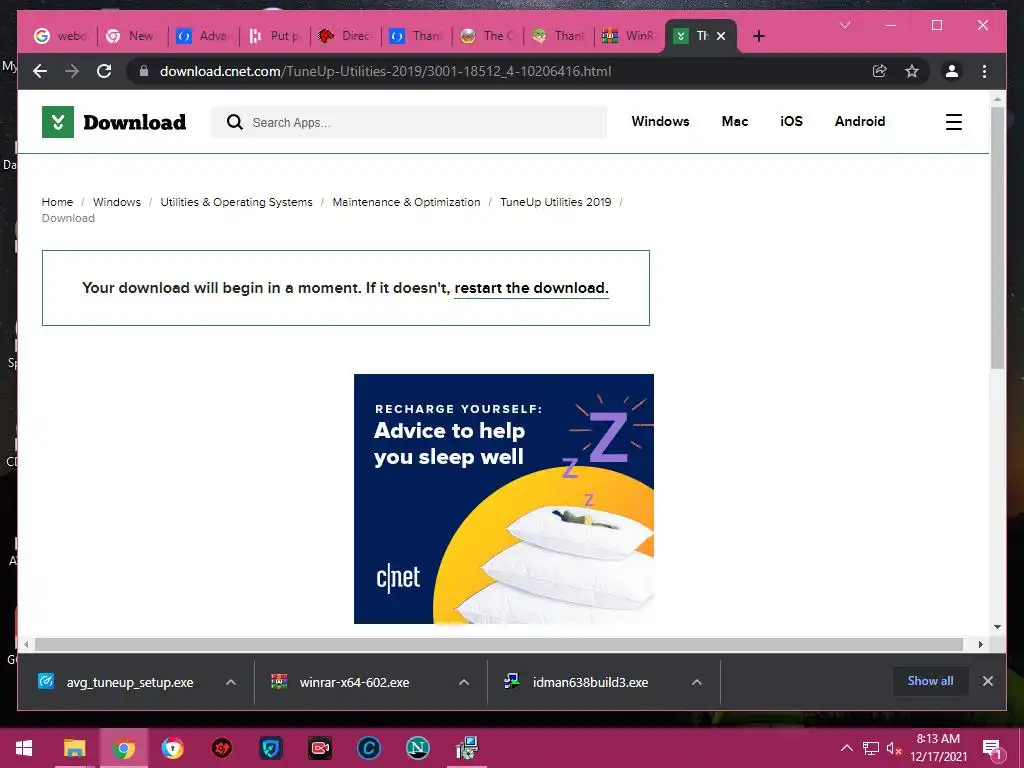Screen dimensions: 1024x768
Task: Click the padlock site info icon
Action: 144,71
